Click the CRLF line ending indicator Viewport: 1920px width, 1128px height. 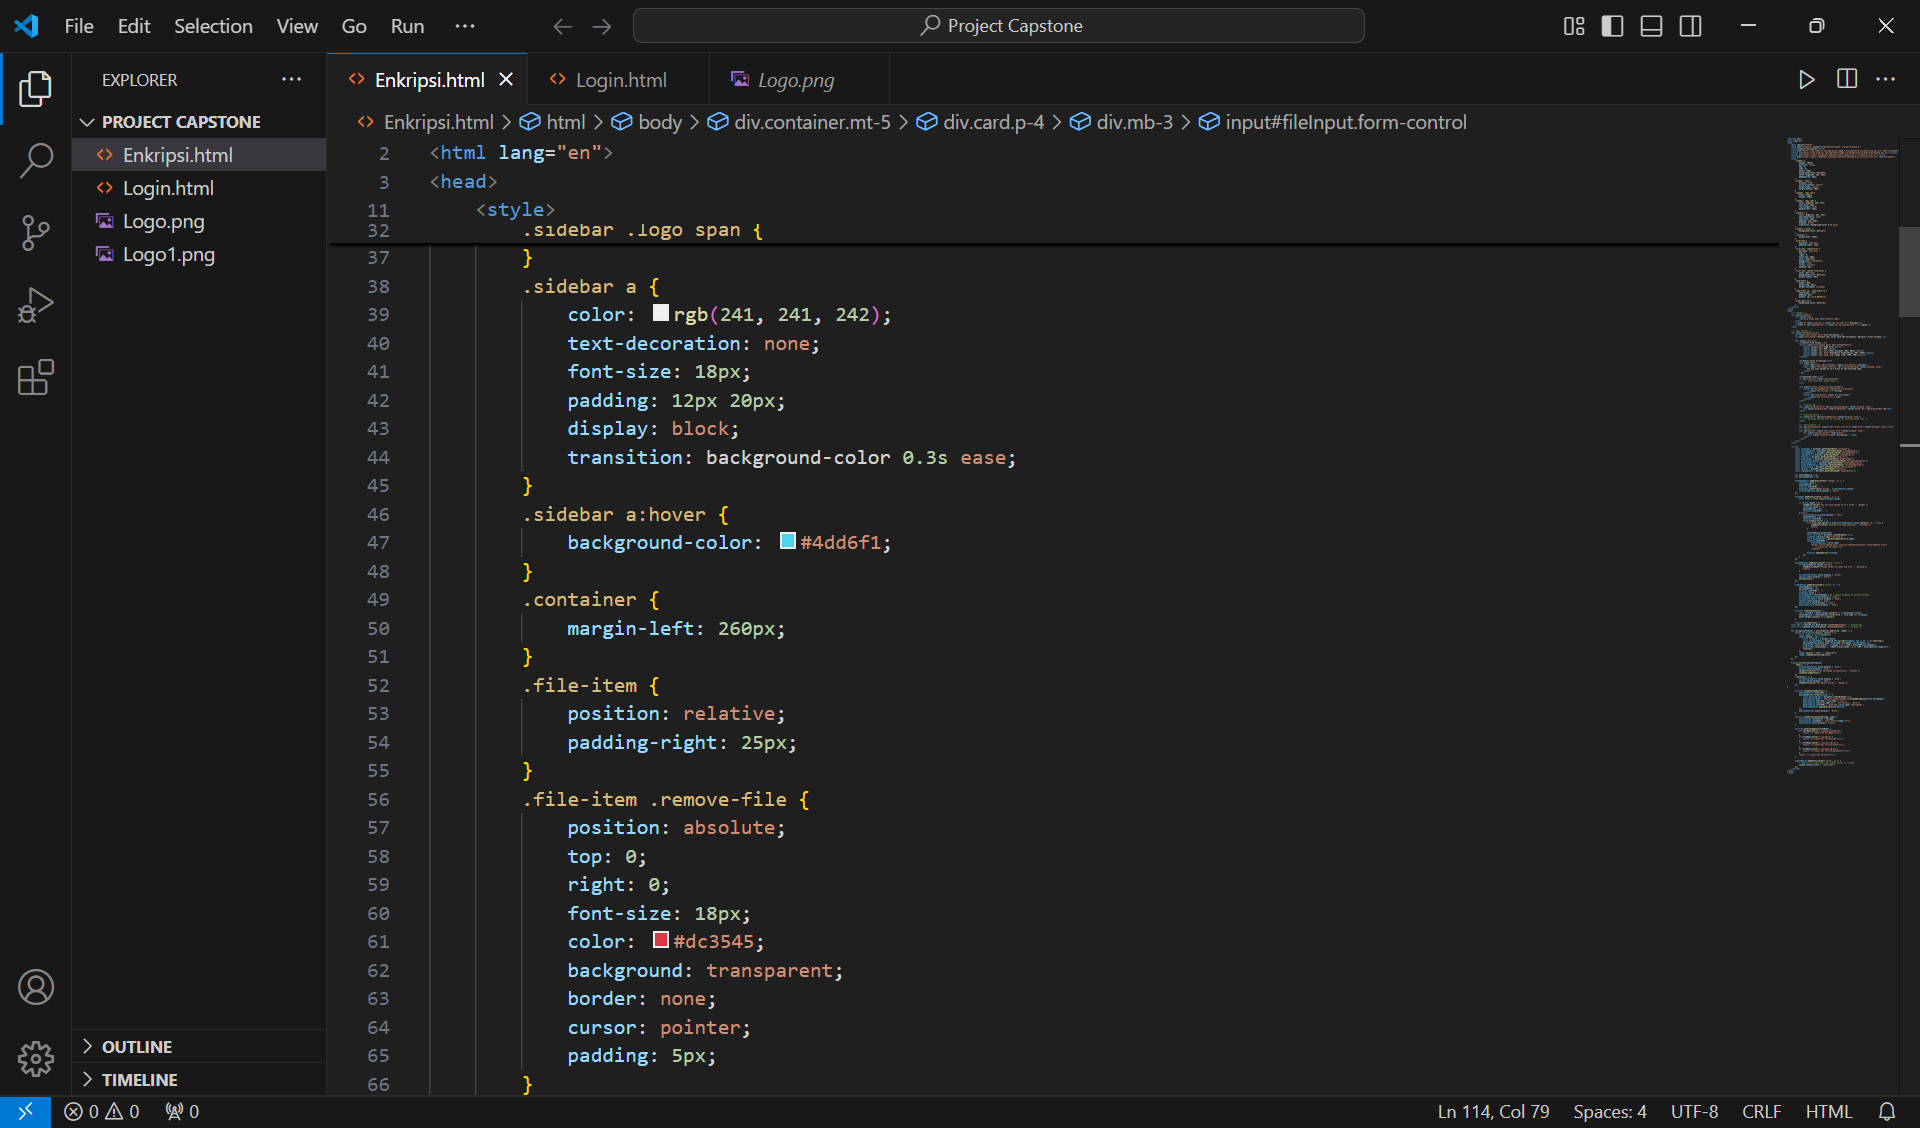click(x=1761, y=1111)
